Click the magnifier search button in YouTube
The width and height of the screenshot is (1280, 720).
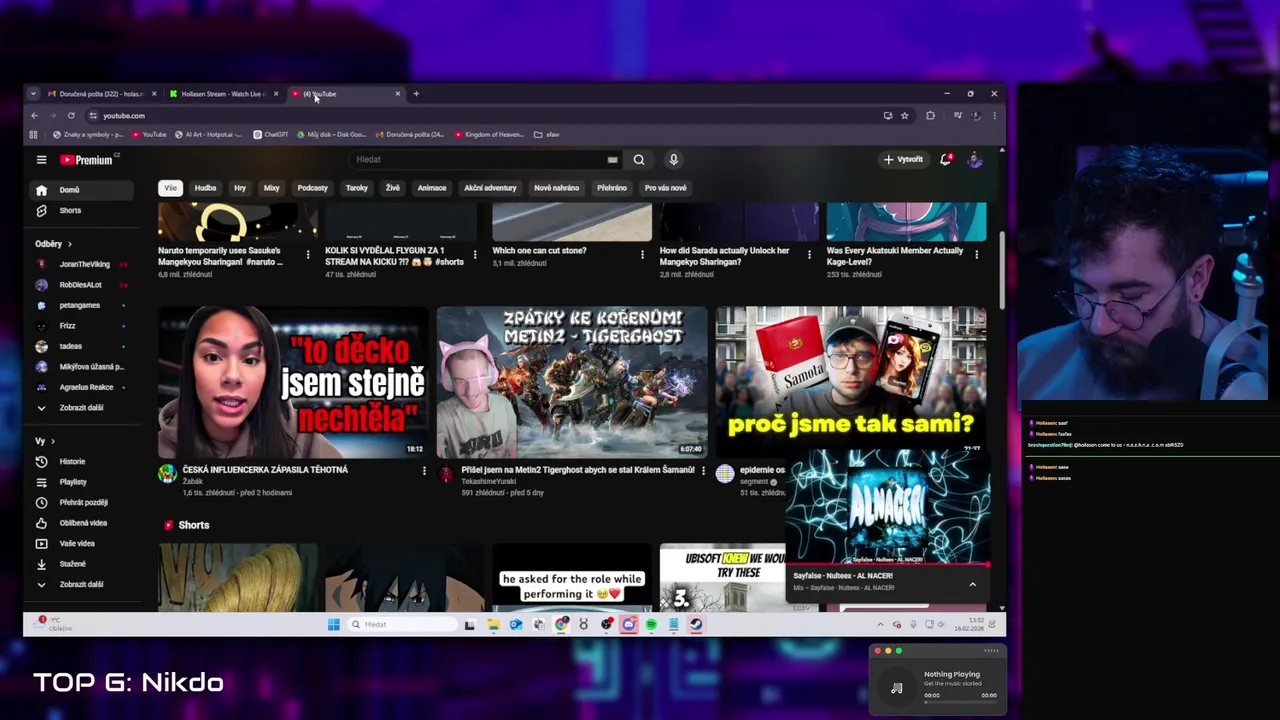coord(638,160)
